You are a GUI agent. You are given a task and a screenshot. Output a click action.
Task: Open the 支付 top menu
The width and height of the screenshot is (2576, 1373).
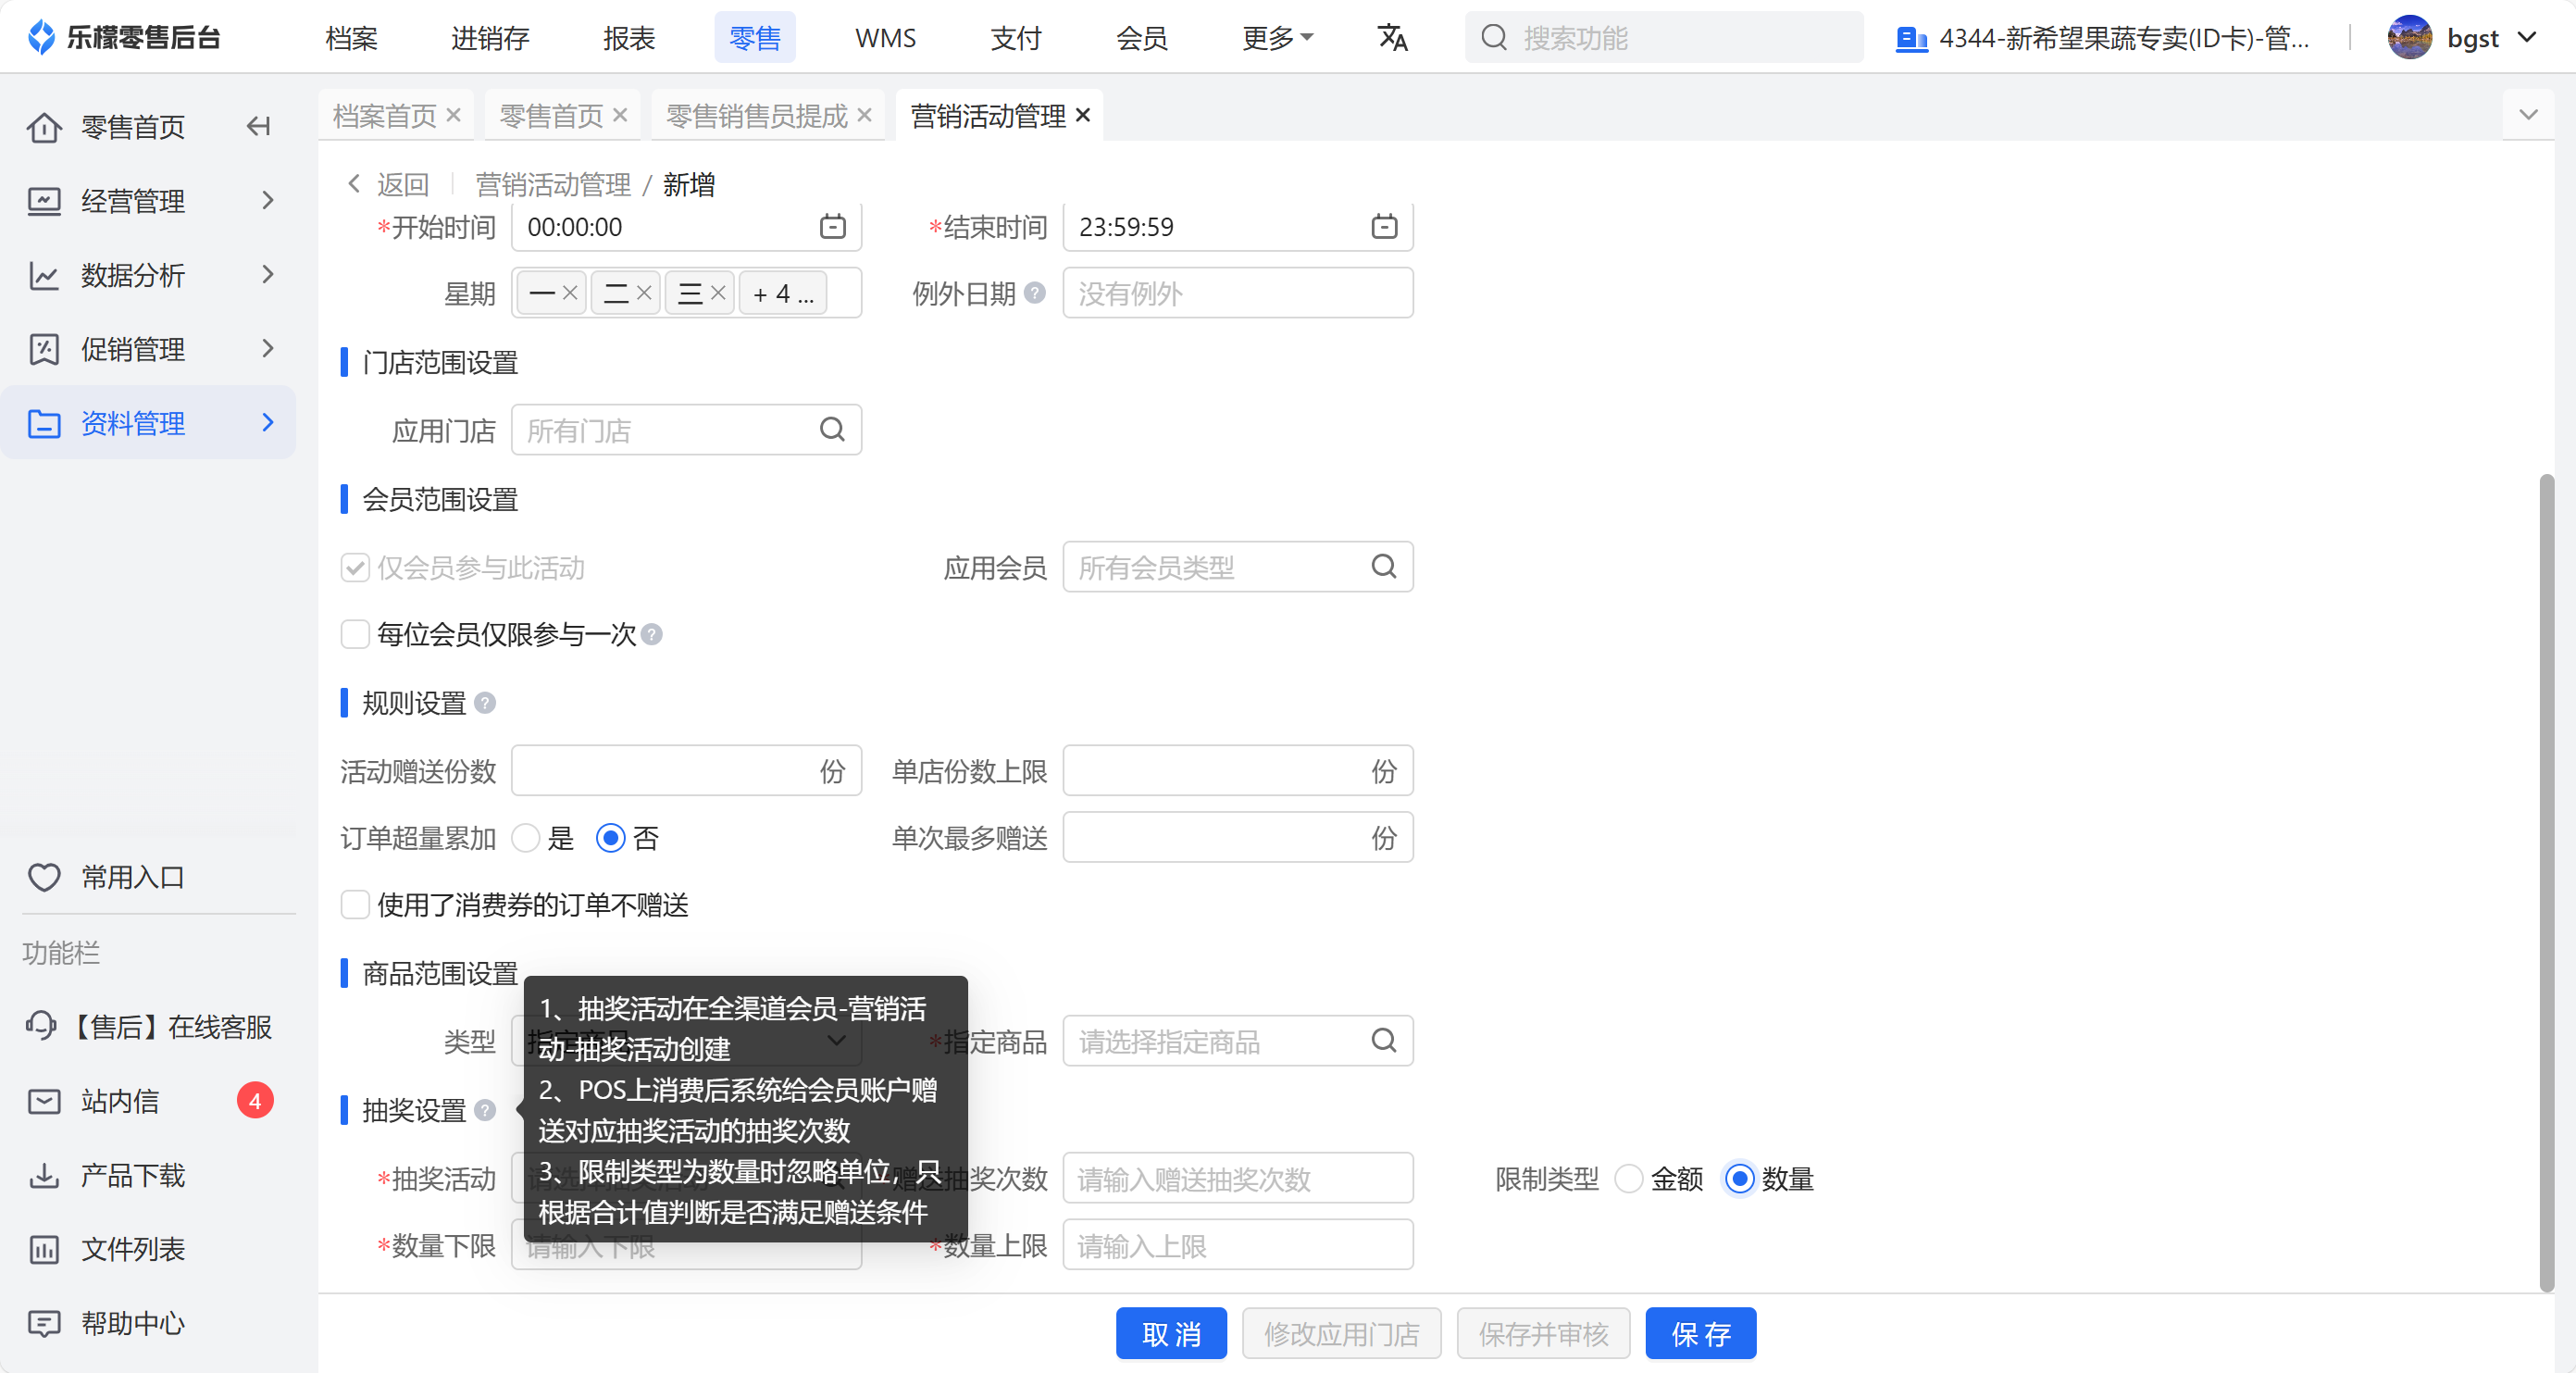coord(1016,38)
